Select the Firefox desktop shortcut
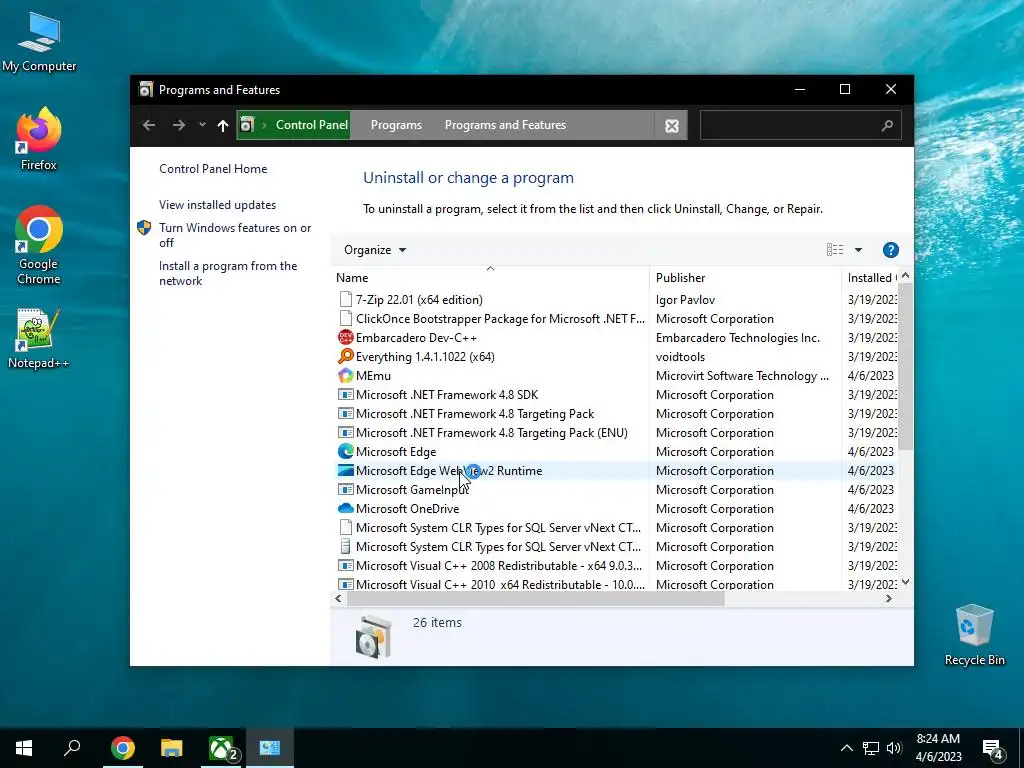1024x768 pixels. click(39, 140)
